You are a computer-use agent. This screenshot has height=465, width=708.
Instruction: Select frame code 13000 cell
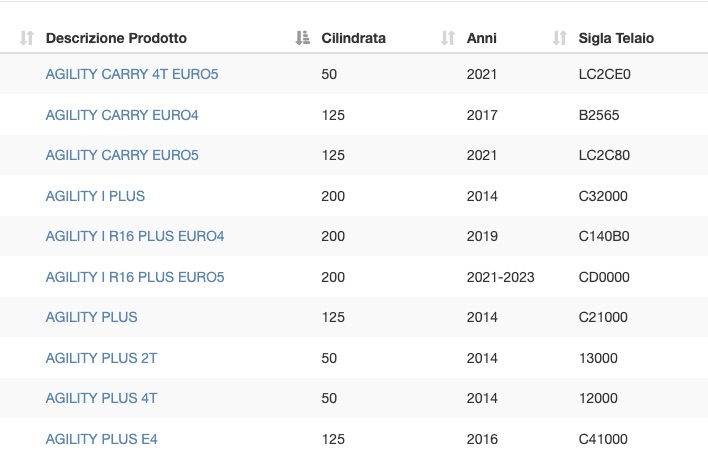[598, 358]
